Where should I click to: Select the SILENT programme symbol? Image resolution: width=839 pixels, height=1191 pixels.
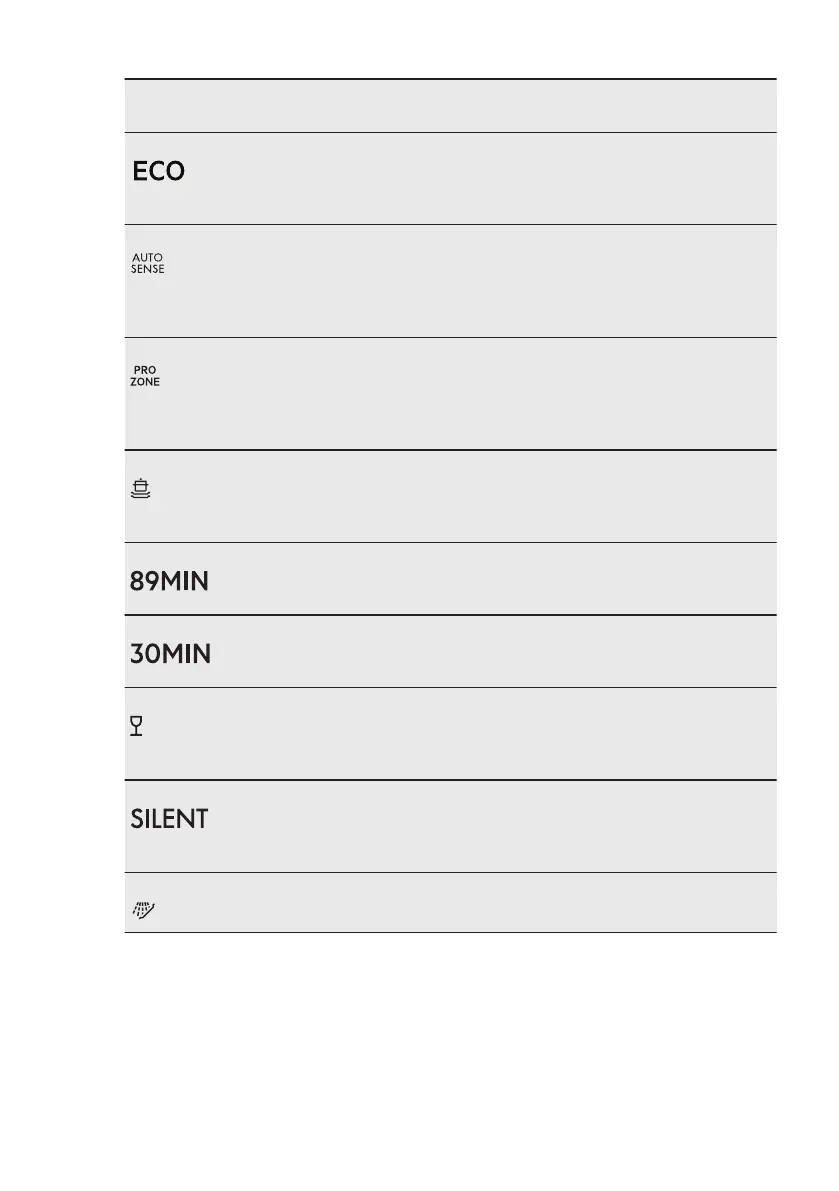pos(169,819)
